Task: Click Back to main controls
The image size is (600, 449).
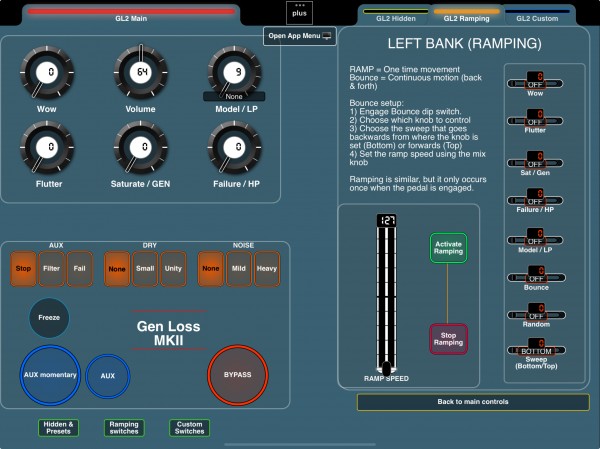Action: pos(473,402)
